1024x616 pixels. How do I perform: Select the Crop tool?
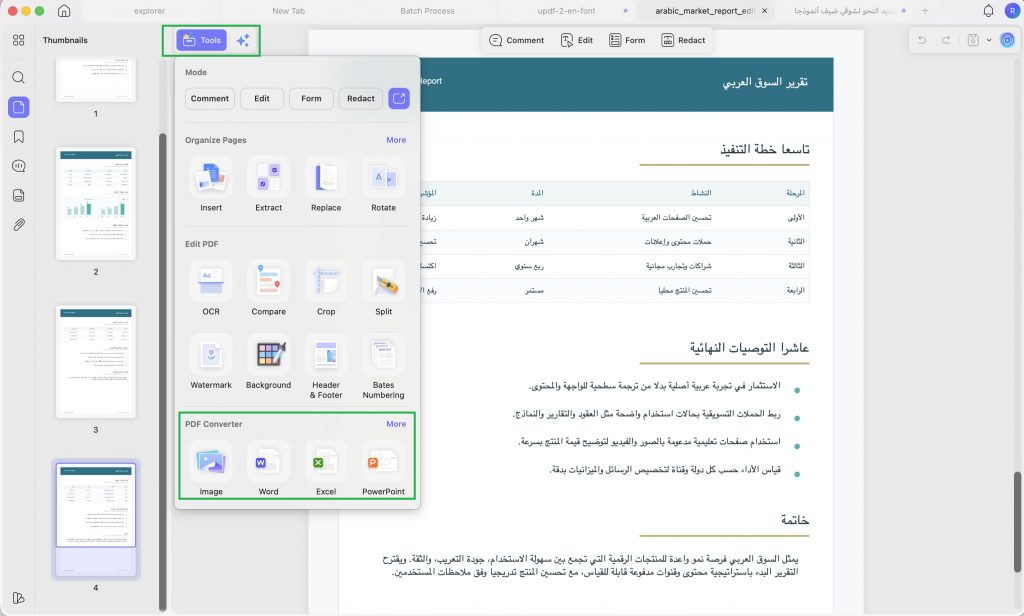click(326, 289)
